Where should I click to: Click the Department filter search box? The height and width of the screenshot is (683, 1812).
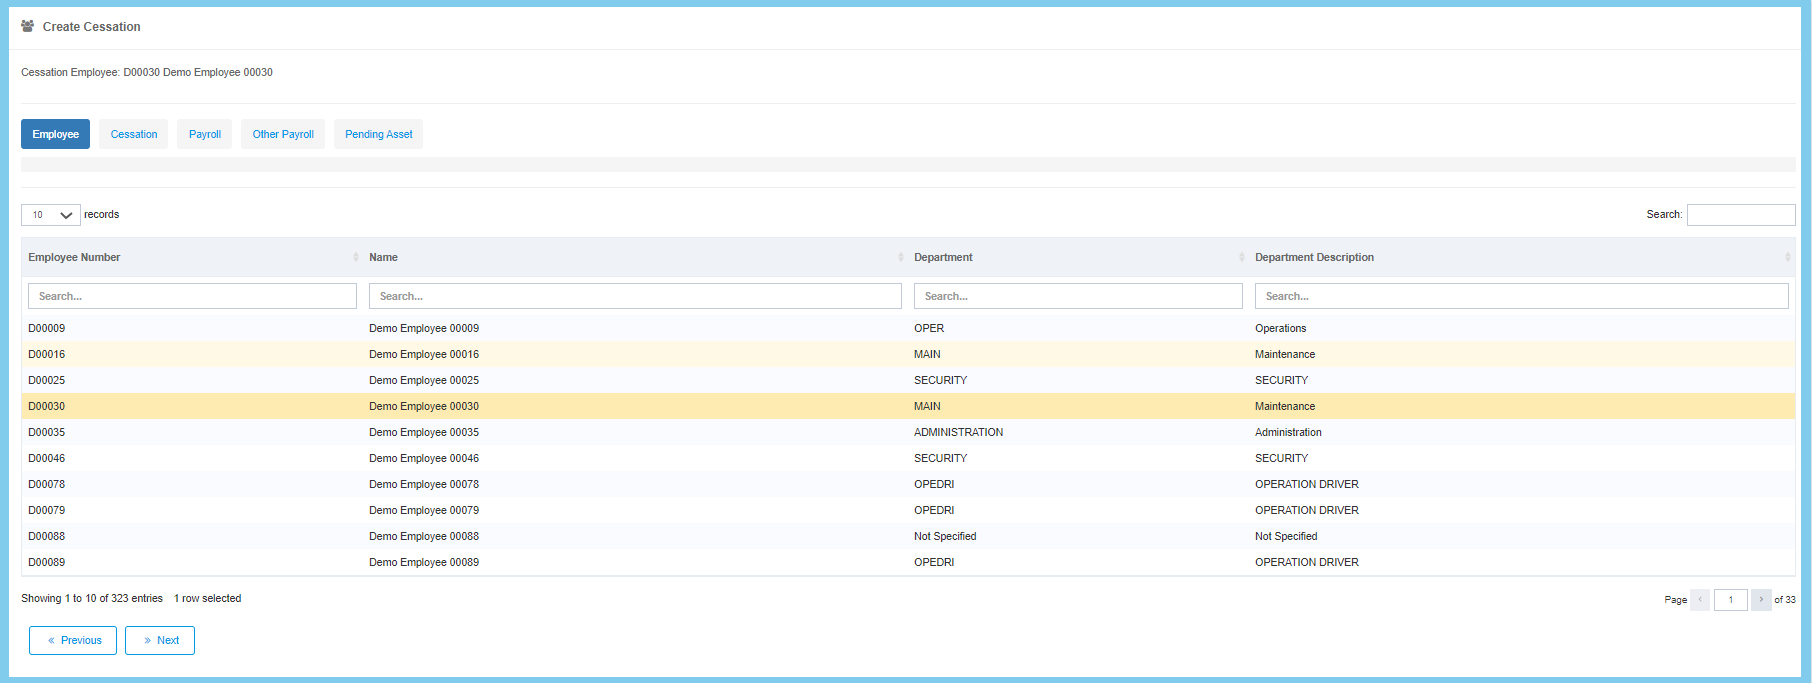click(1077, 296)
